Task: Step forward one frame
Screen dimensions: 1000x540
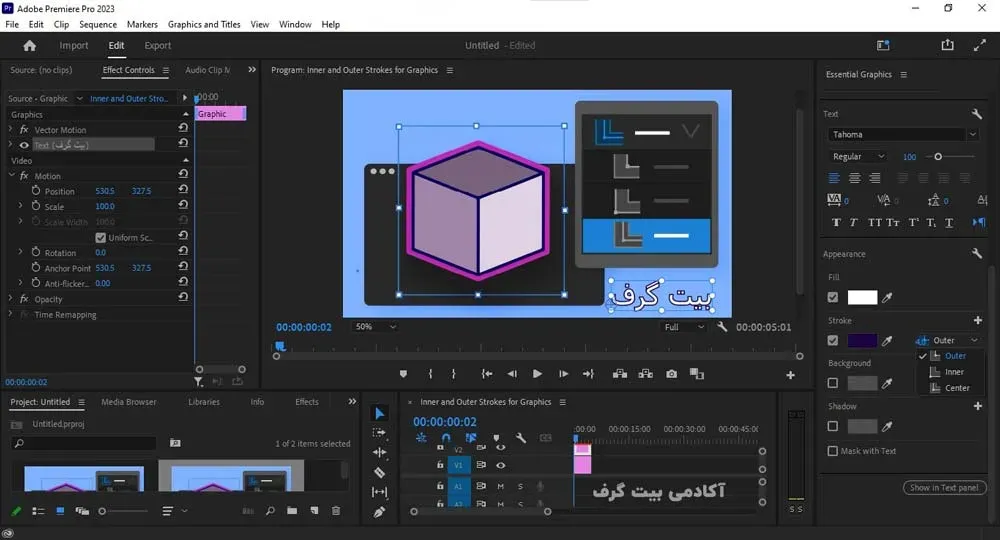Action: point(563,374)
